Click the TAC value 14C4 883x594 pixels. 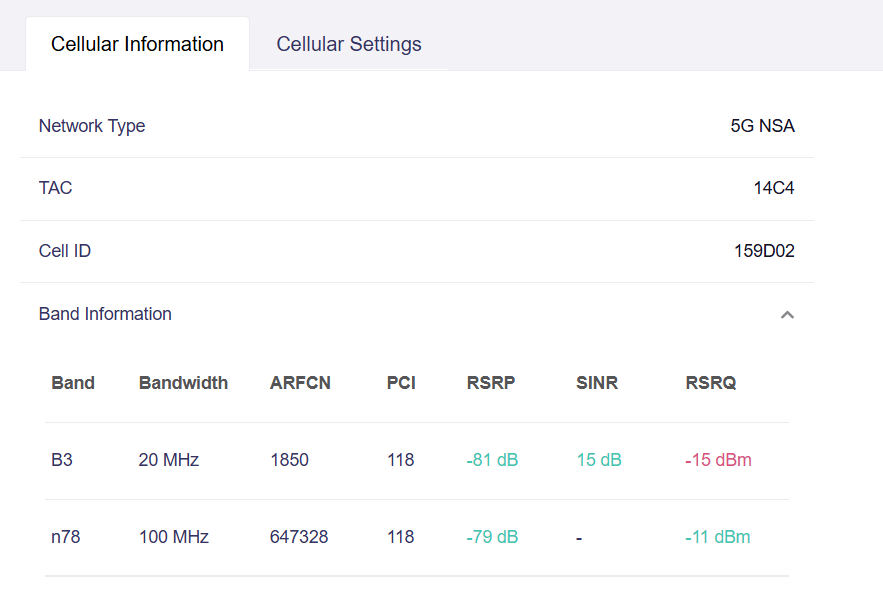point(774,188)
